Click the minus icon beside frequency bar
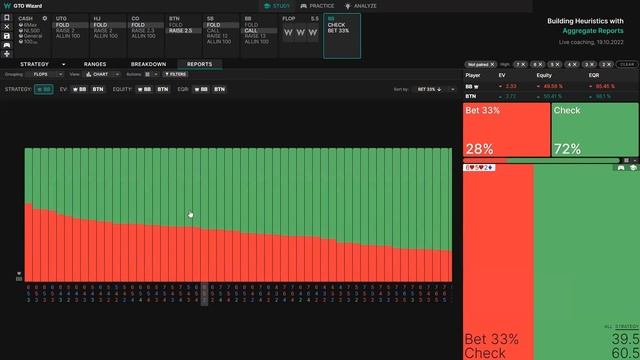The image size is (640, 360). (635, 160)
